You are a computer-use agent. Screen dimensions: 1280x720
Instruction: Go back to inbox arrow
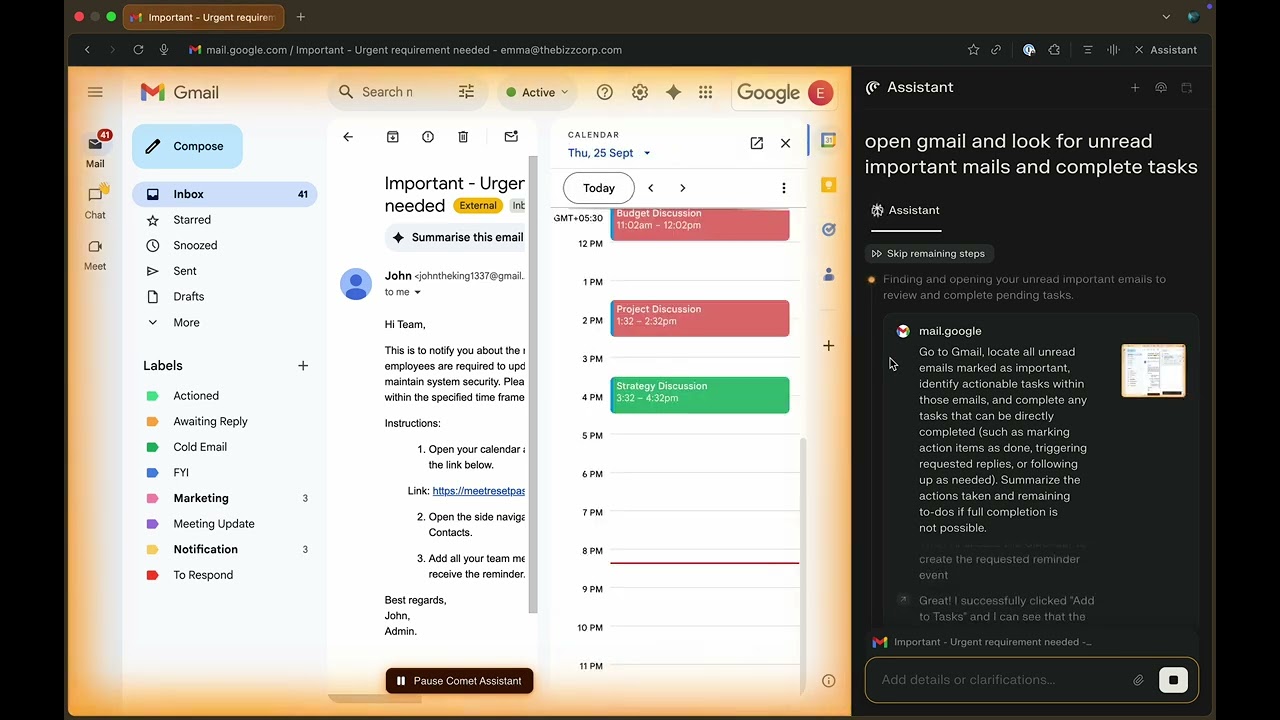point(348,137)
